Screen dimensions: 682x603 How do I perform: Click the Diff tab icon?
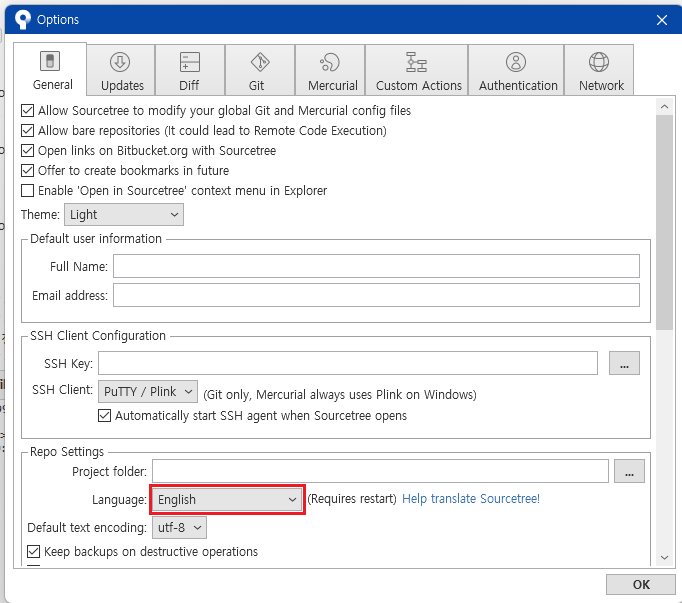click(x=190, y=62)
